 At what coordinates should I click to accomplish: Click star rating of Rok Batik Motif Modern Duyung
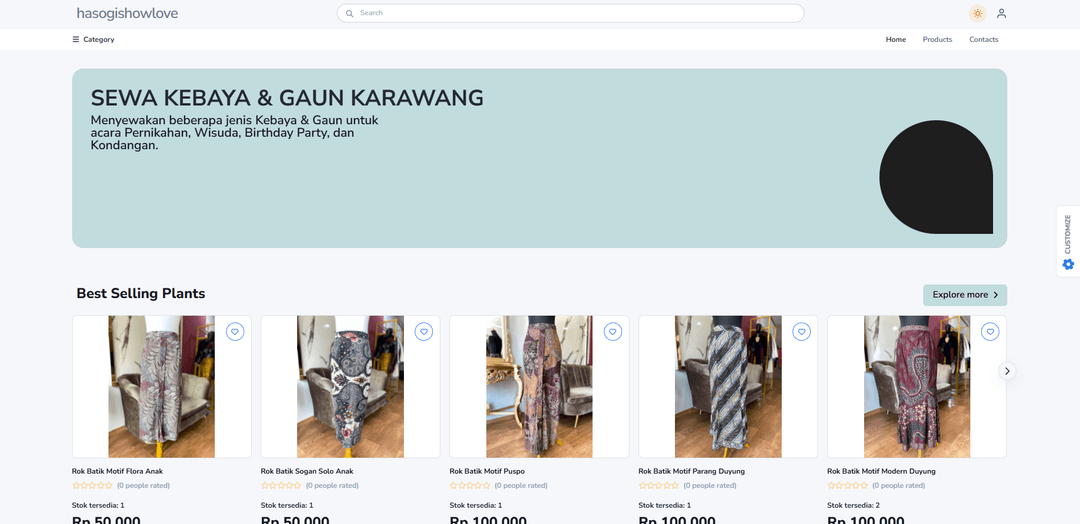click(847, 485)
